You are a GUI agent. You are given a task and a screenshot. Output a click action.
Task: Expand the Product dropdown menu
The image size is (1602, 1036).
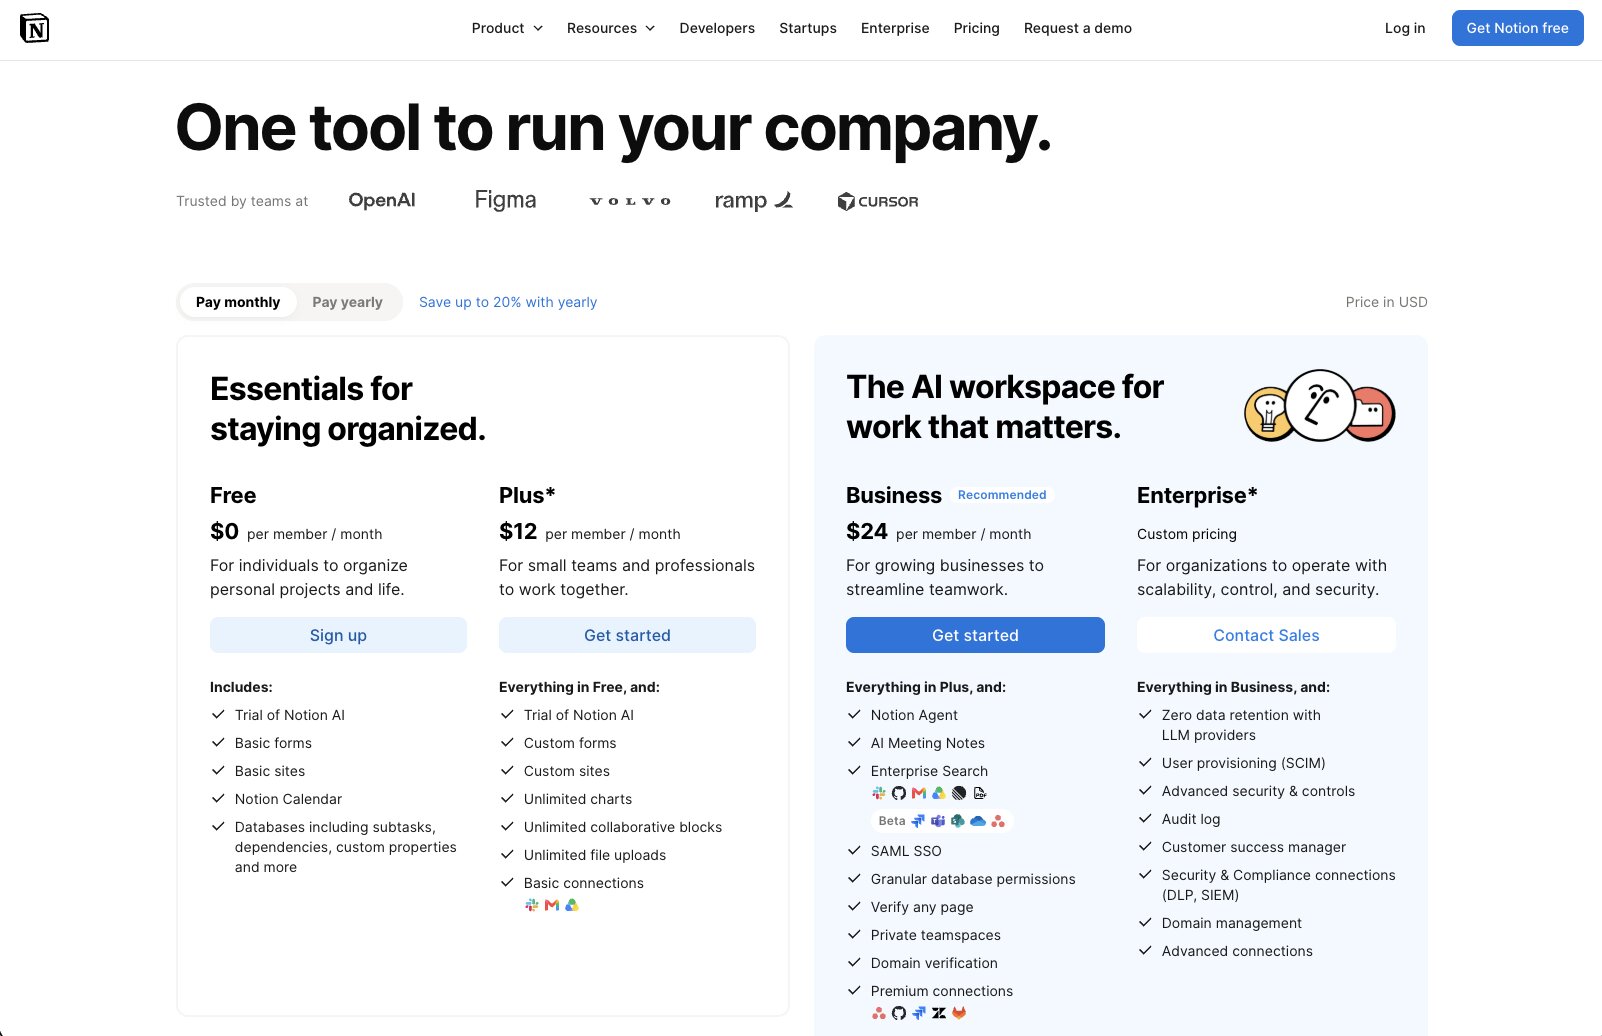[x=507, y=28]
